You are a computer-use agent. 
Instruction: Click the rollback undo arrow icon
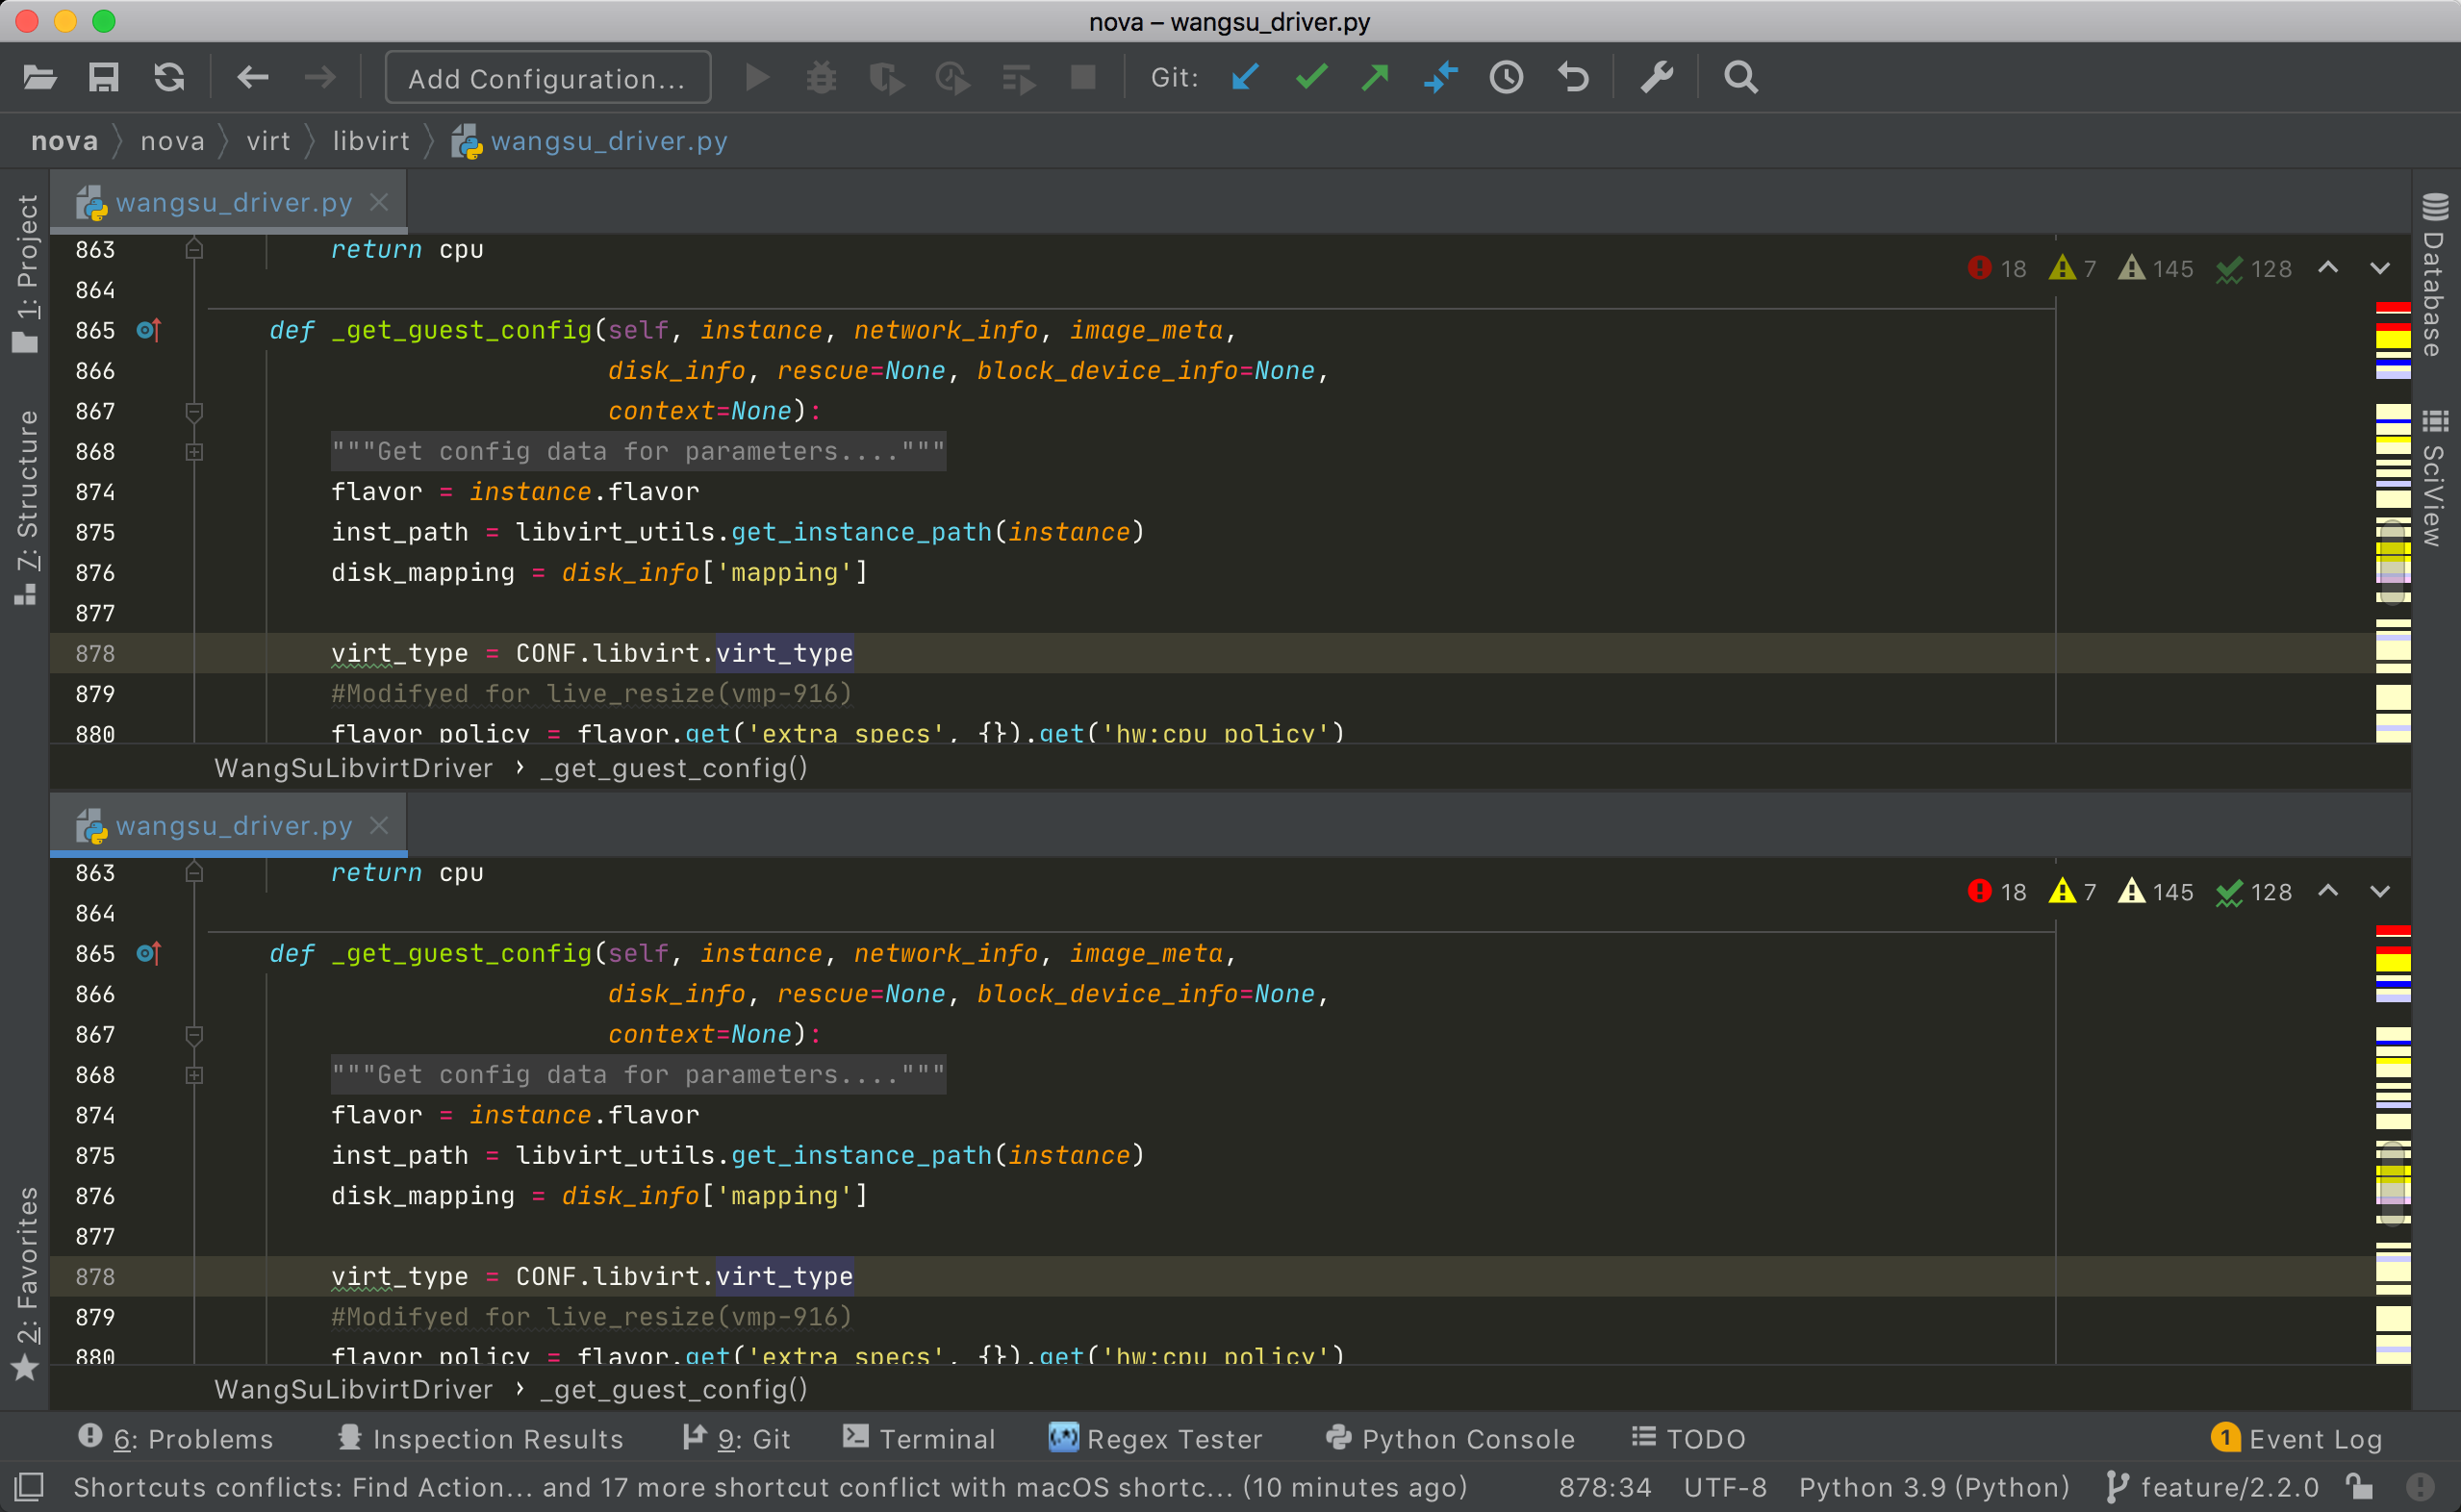point(1573,77)
